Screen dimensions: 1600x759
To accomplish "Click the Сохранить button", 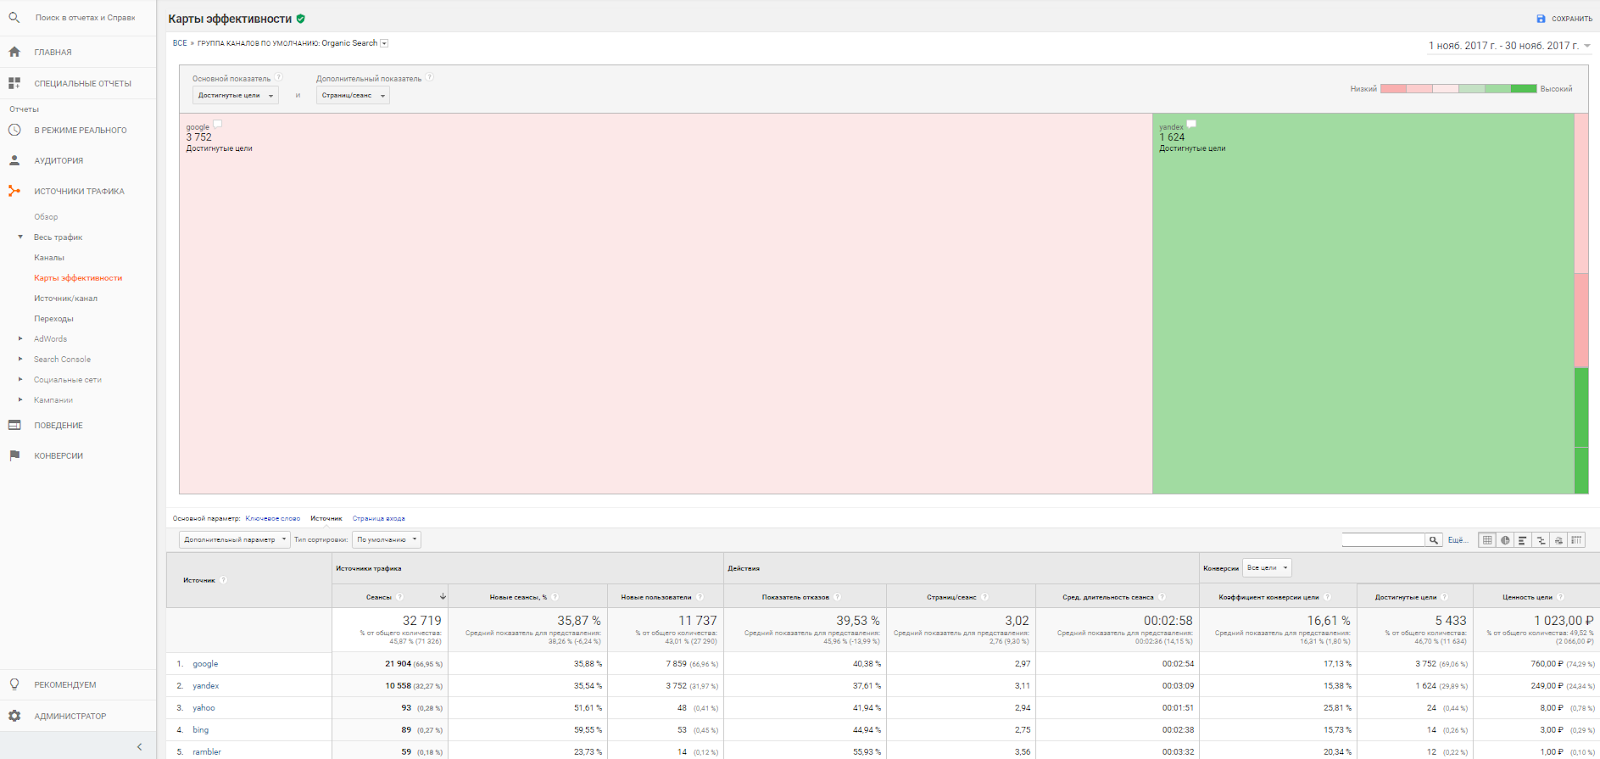I will (1564, 18).
